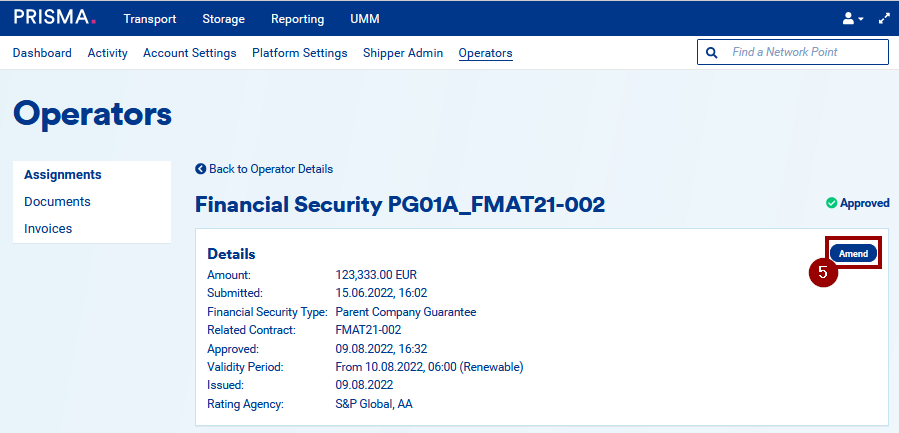Select the Shipper Admin tab
This screenshot has width=899, height=433.
403,53
